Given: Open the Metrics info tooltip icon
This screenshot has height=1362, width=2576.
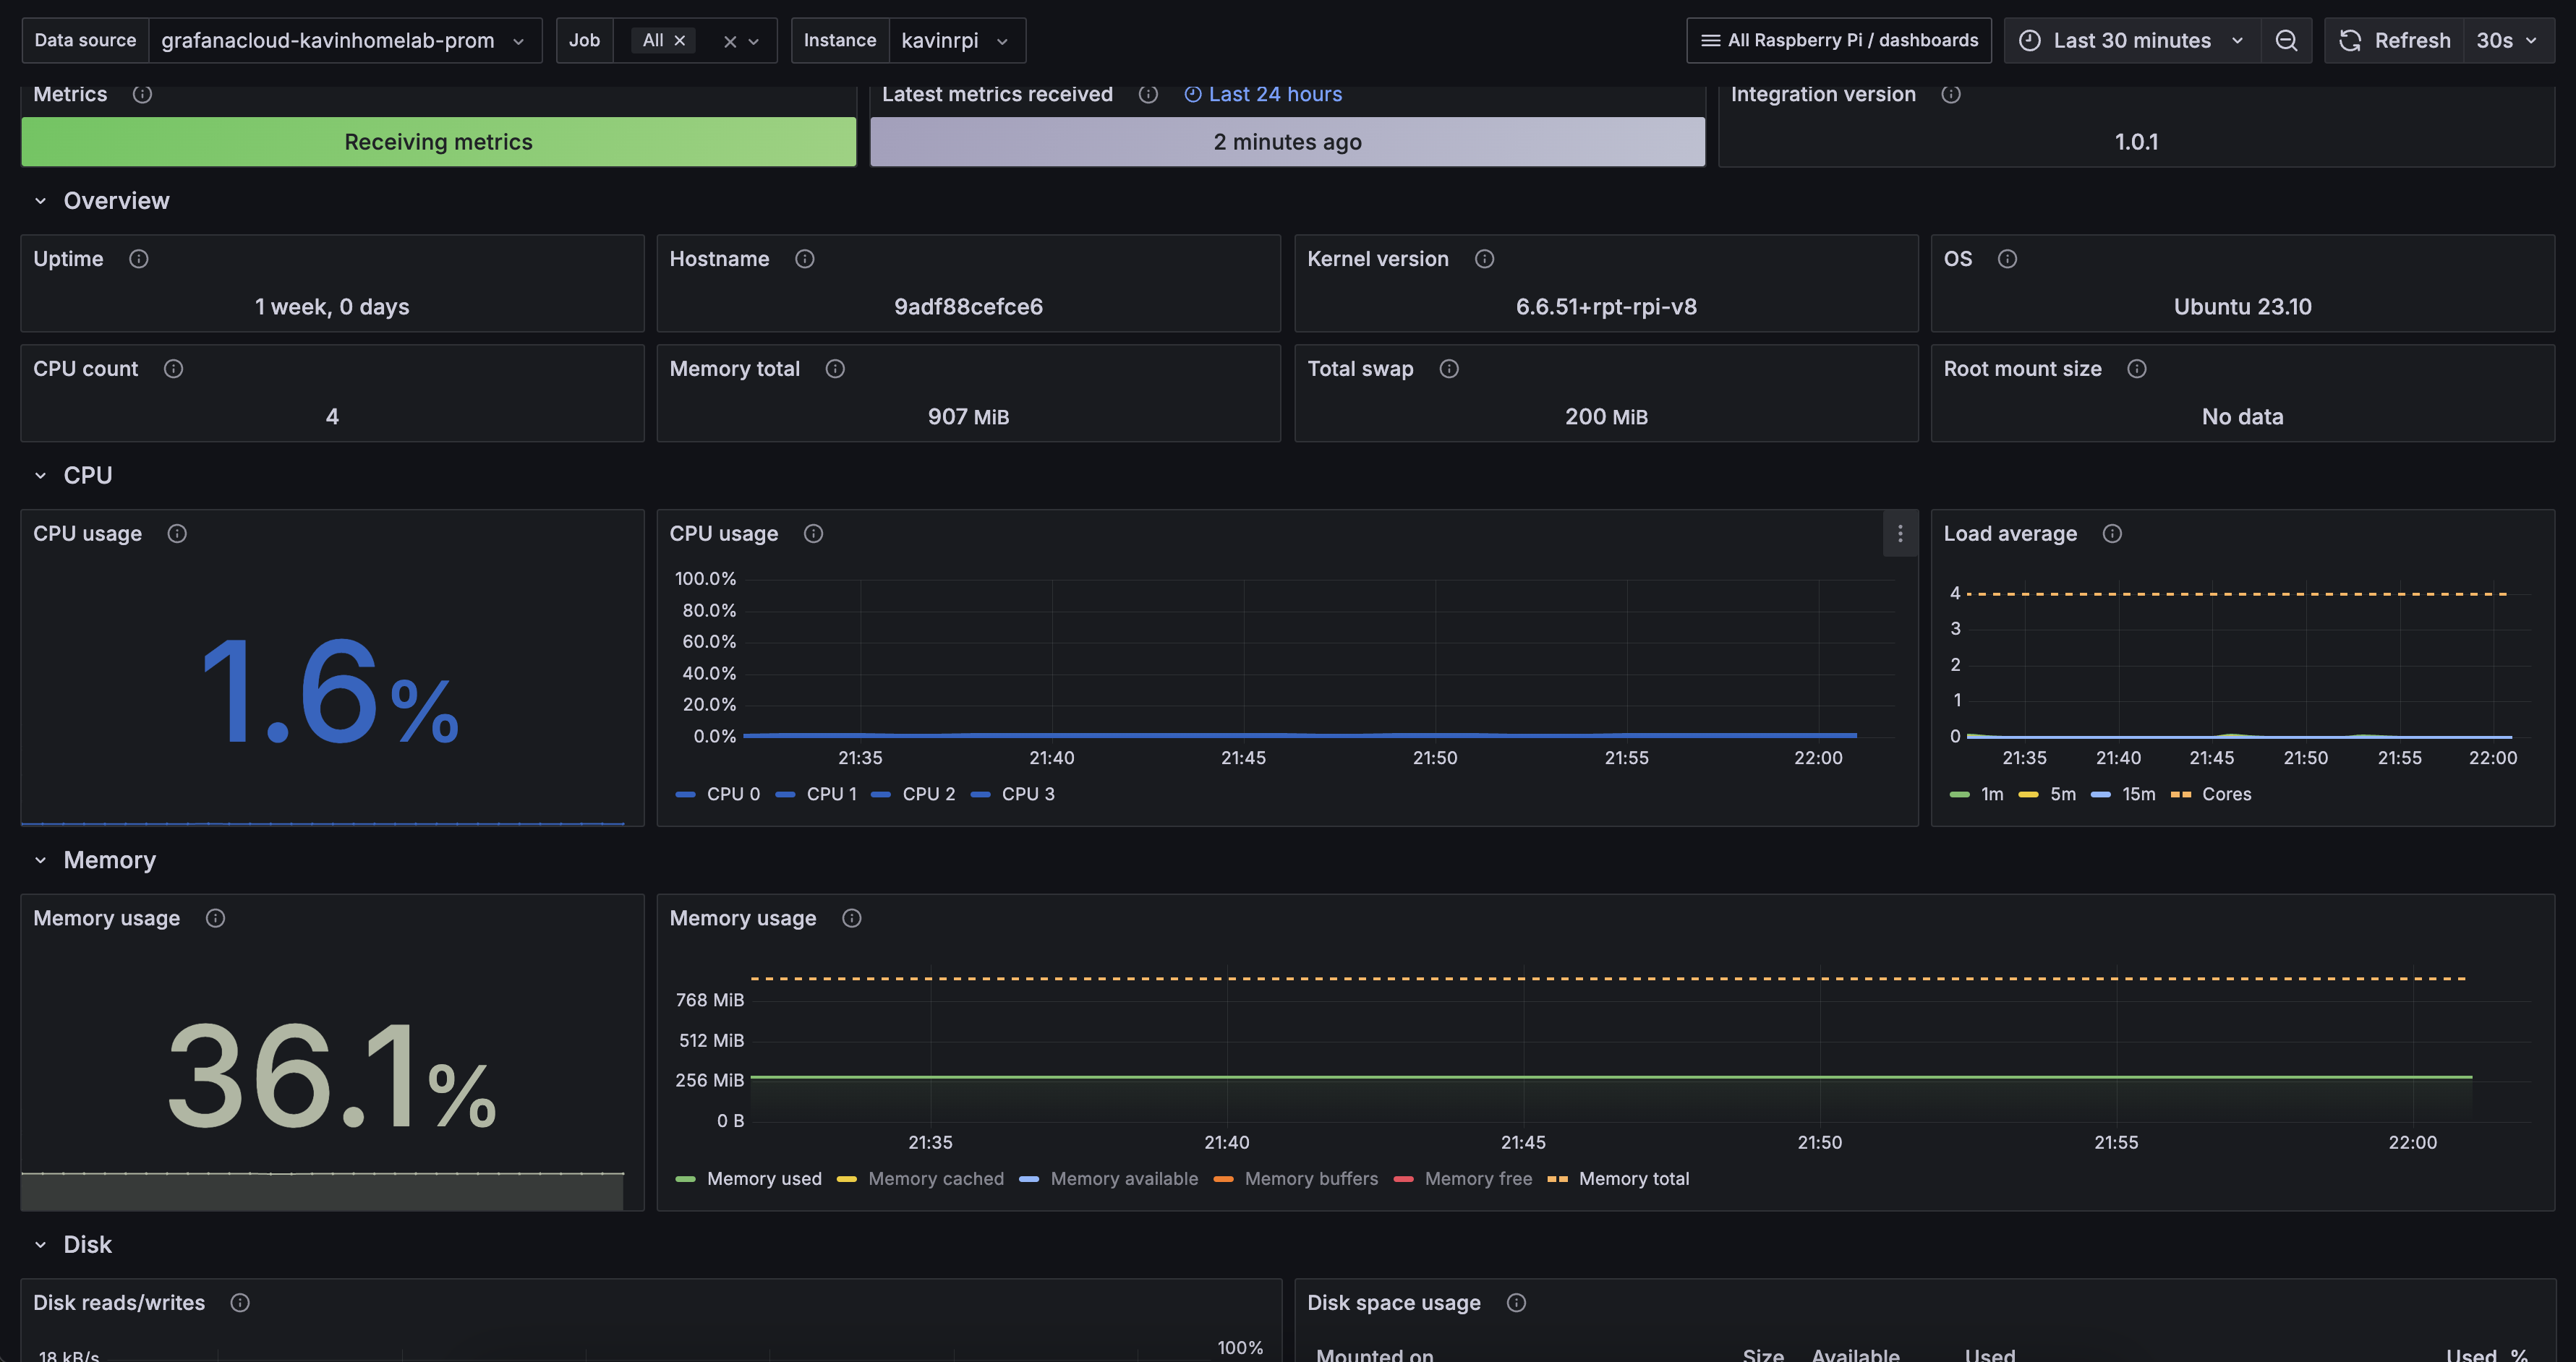Looking at the screenshot, I should [142, 95].
